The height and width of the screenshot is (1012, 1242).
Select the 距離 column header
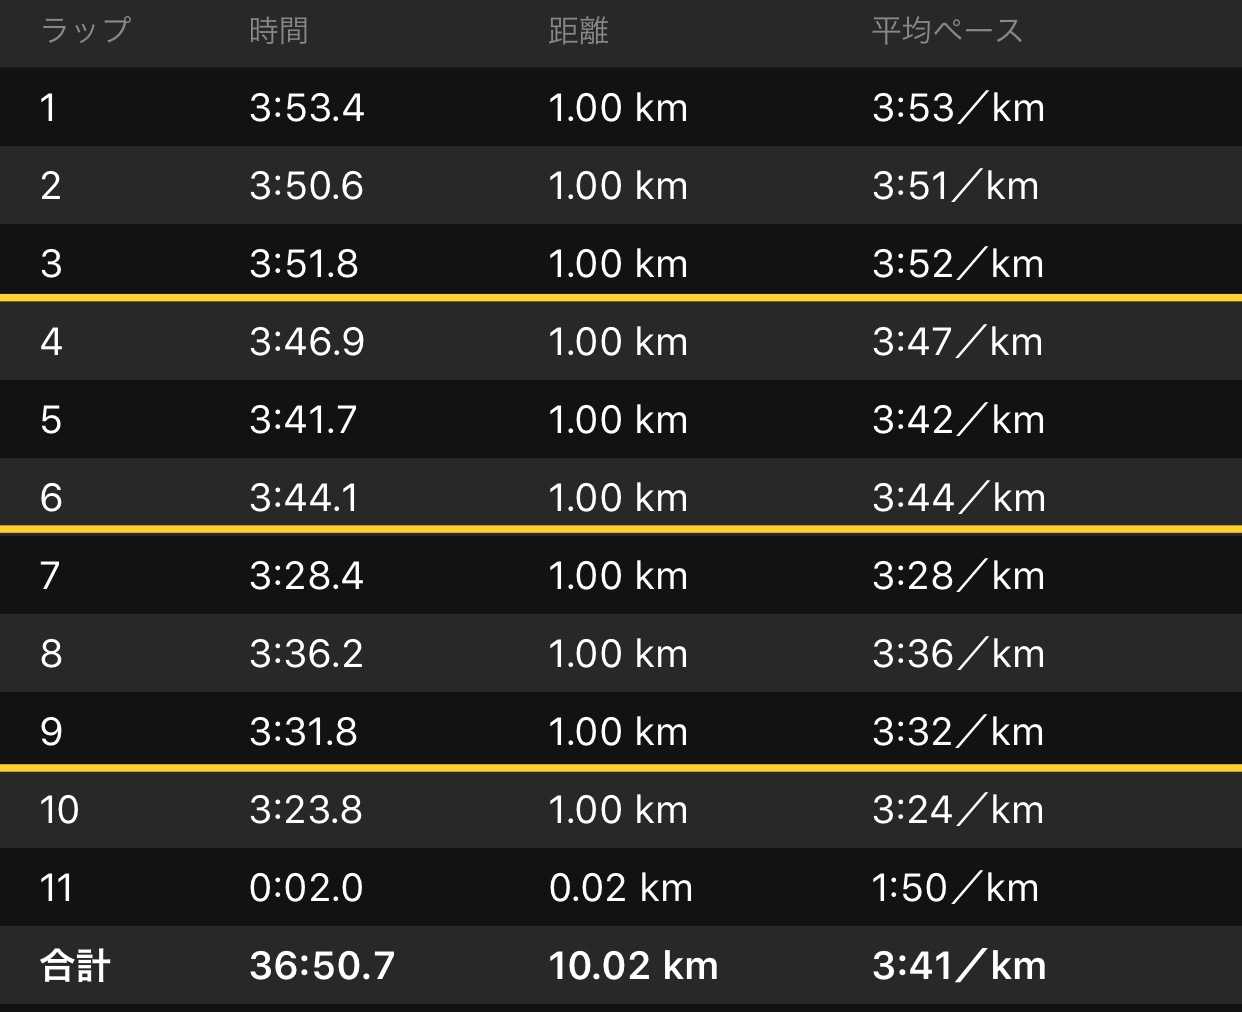[578, 31]
